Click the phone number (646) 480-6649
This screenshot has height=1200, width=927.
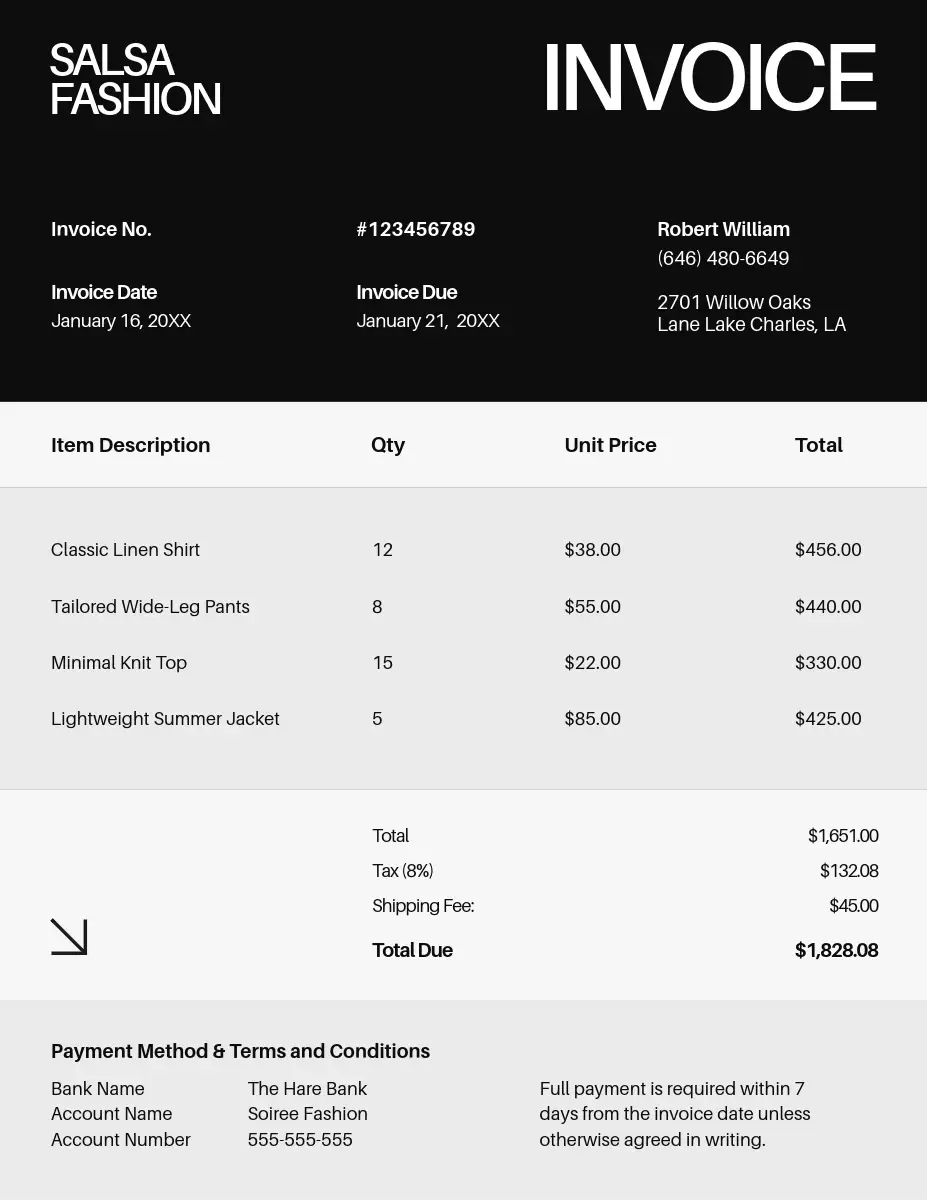(x=723, y=259)
